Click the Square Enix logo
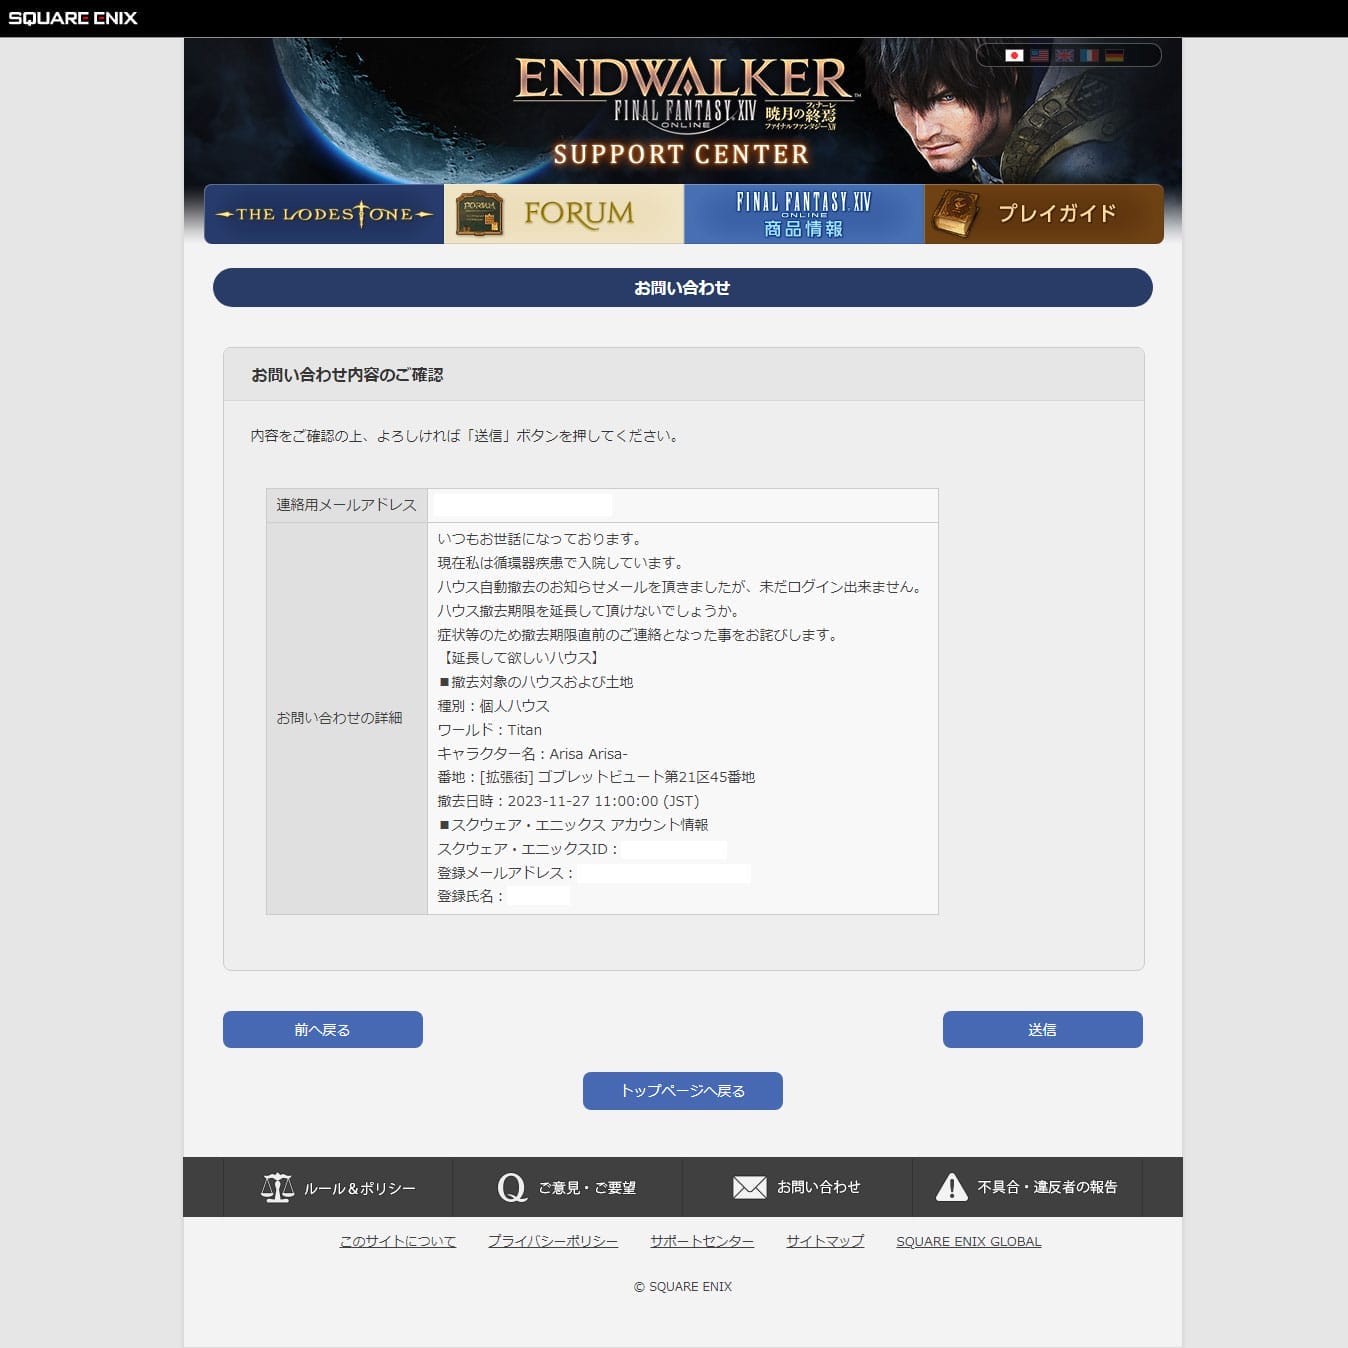The image size is (1348, 1348). coord(73,18)
